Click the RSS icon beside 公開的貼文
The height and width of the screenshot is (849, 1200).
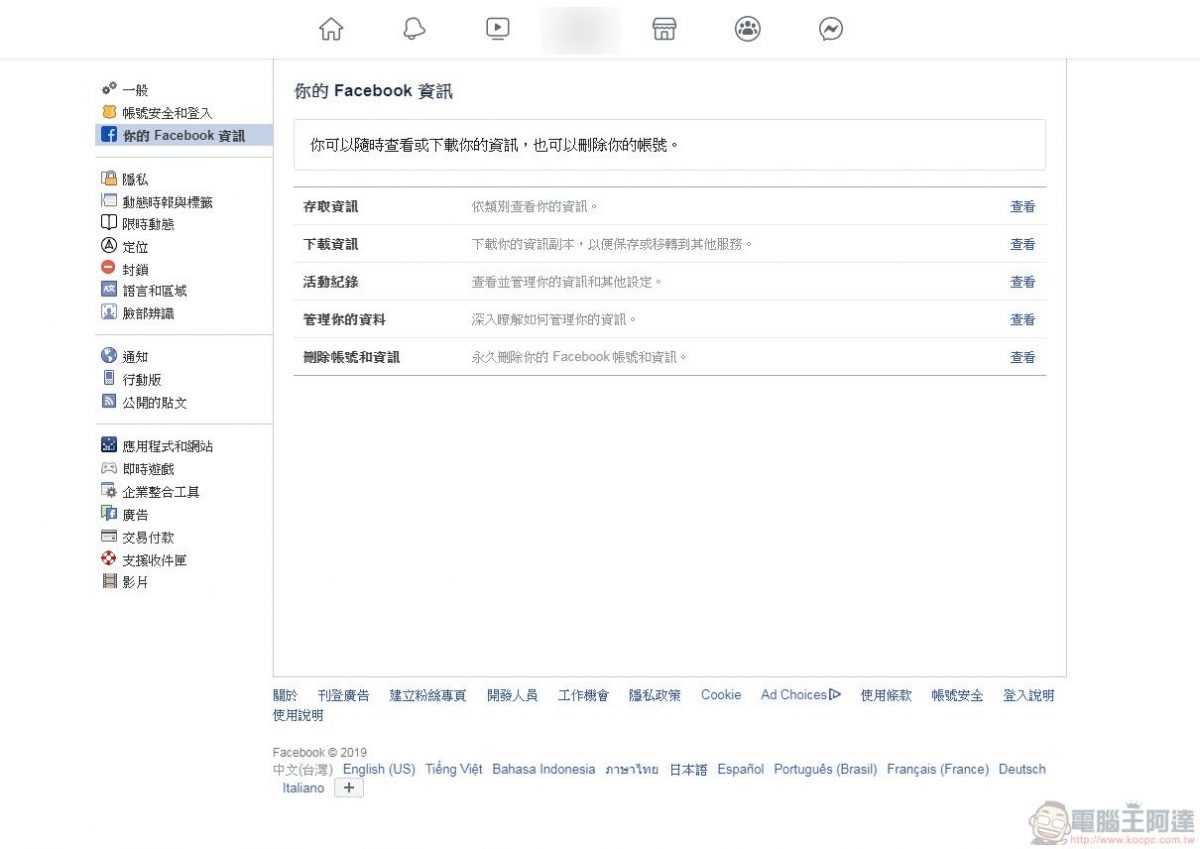tap(109, 402)
